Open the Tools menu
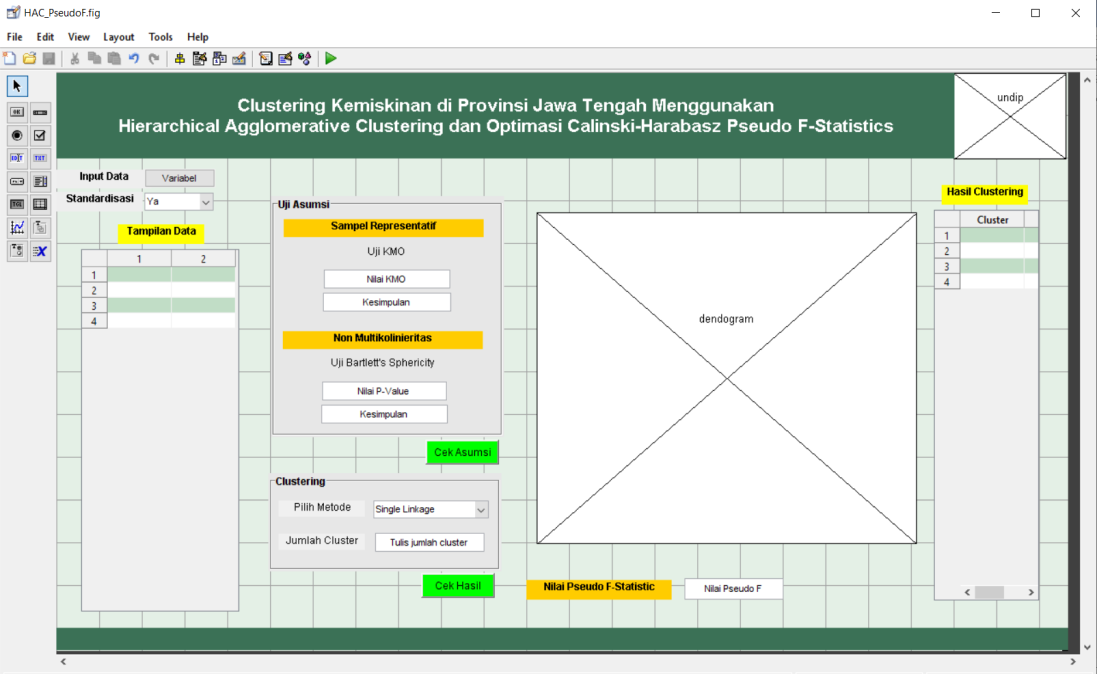Image resolution: width=1097 pixels, height=674 pixels. point(160,37)
